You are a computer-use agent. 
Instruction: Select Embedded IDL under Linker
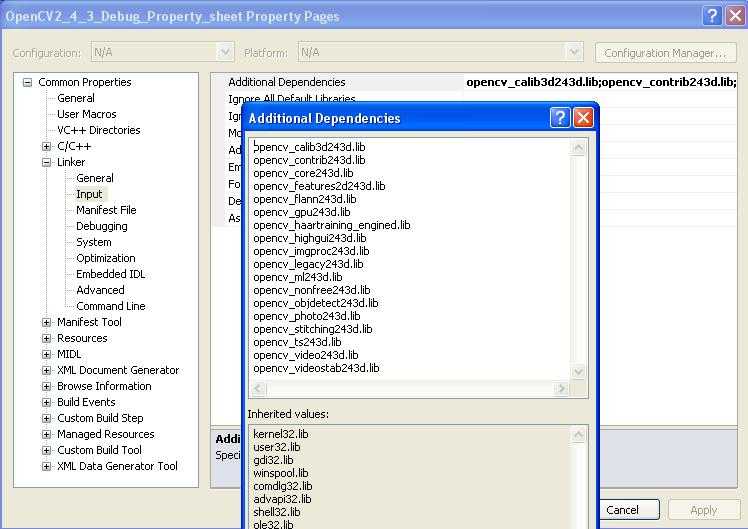click(111, 274)
